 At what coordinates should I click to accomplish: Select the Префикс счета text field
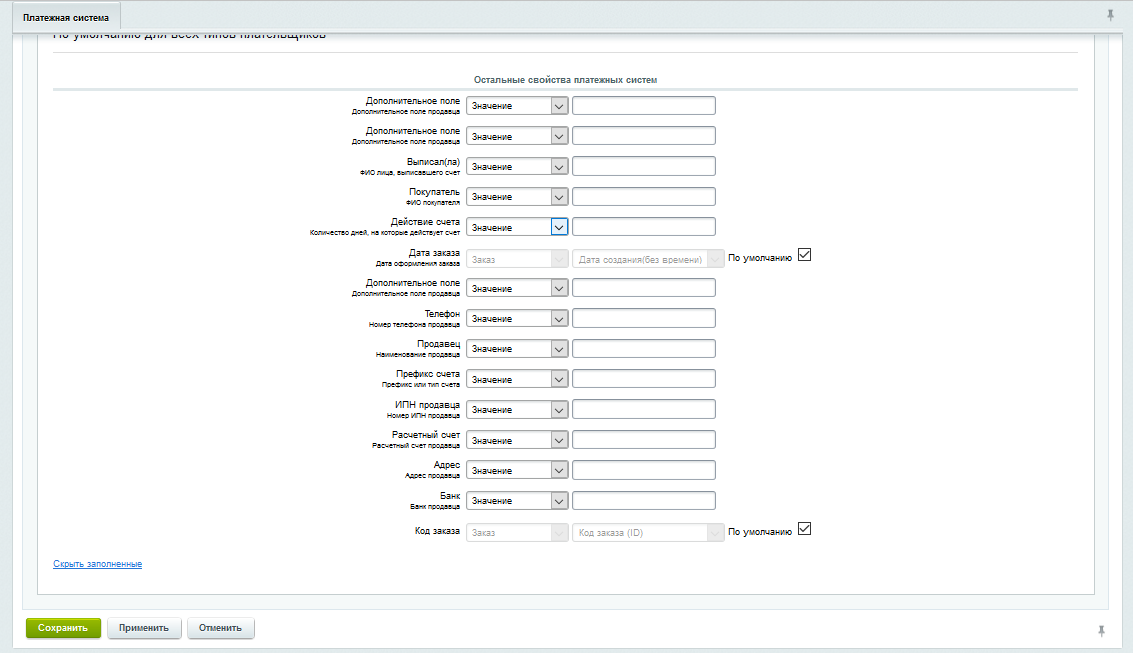(x=643, y=379)
